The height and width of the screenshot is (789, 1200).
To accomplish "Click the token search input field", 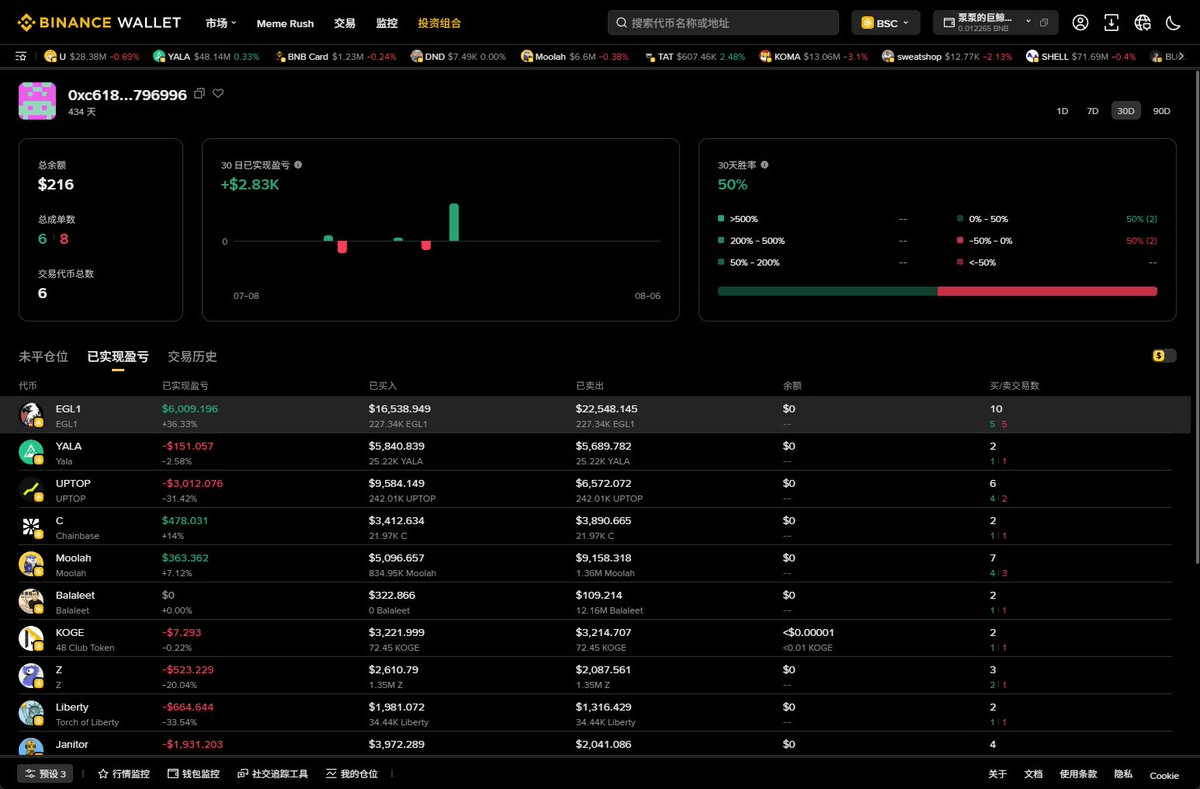I will pyautogui.click(x=723, y=22).
